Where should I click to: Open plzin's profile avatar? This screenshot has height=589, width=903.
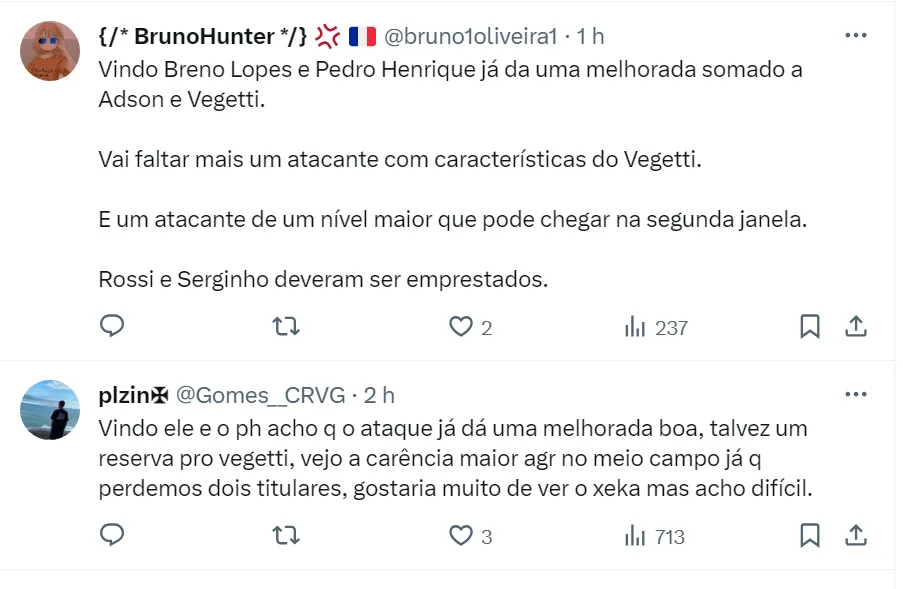coord(50,409)
